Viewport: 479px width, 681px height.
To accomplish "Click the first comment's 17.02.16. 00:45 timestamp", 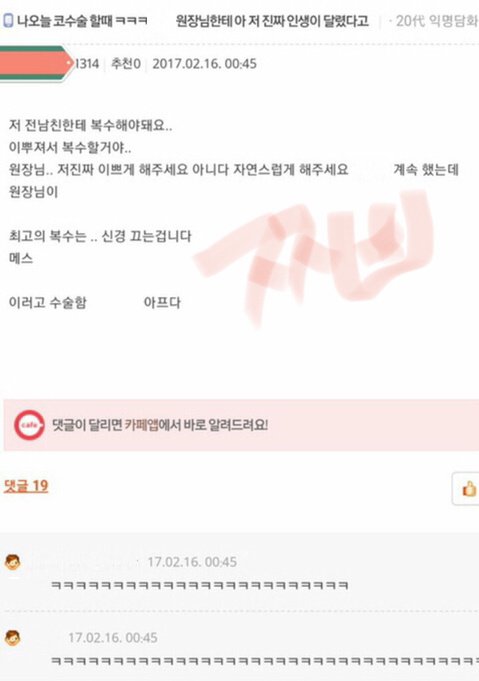I will (x=192, y=562).
